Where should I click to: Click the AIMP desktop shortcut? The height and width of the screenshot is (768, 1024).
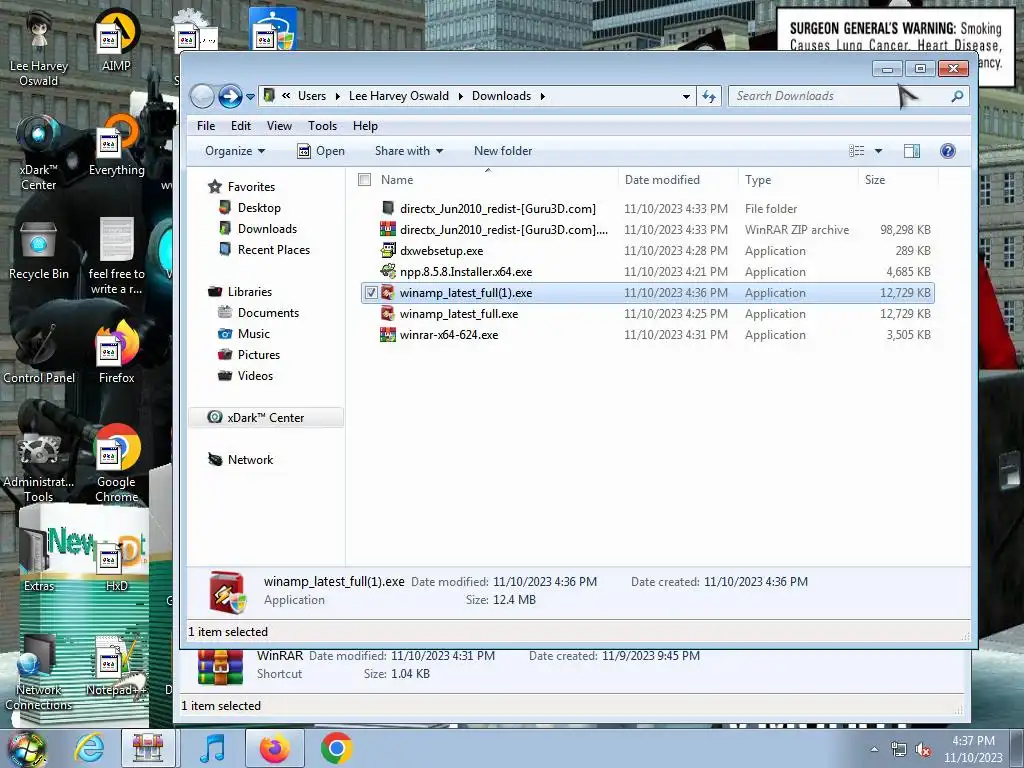116,40
